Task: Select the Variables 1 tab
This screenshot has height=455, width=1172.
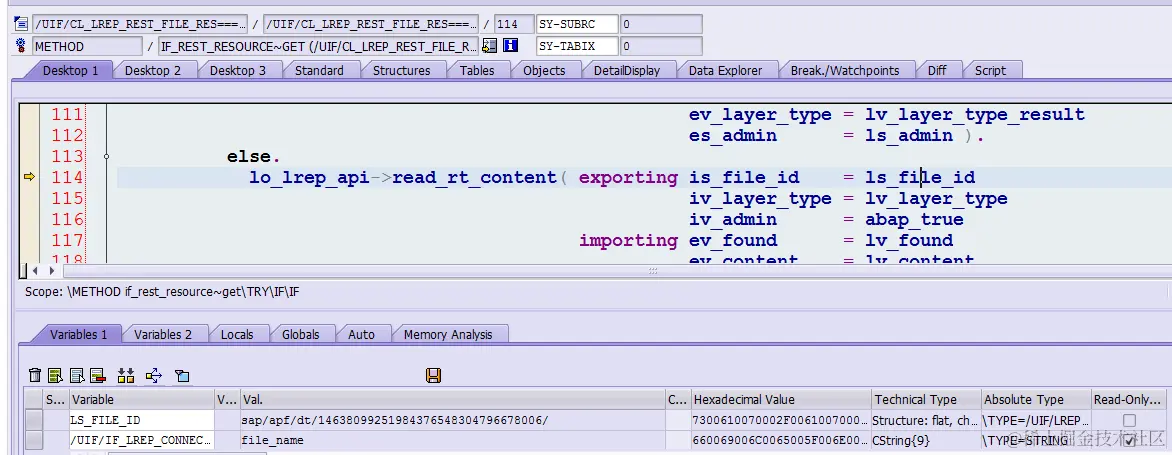Action: (x=78, y=334)
